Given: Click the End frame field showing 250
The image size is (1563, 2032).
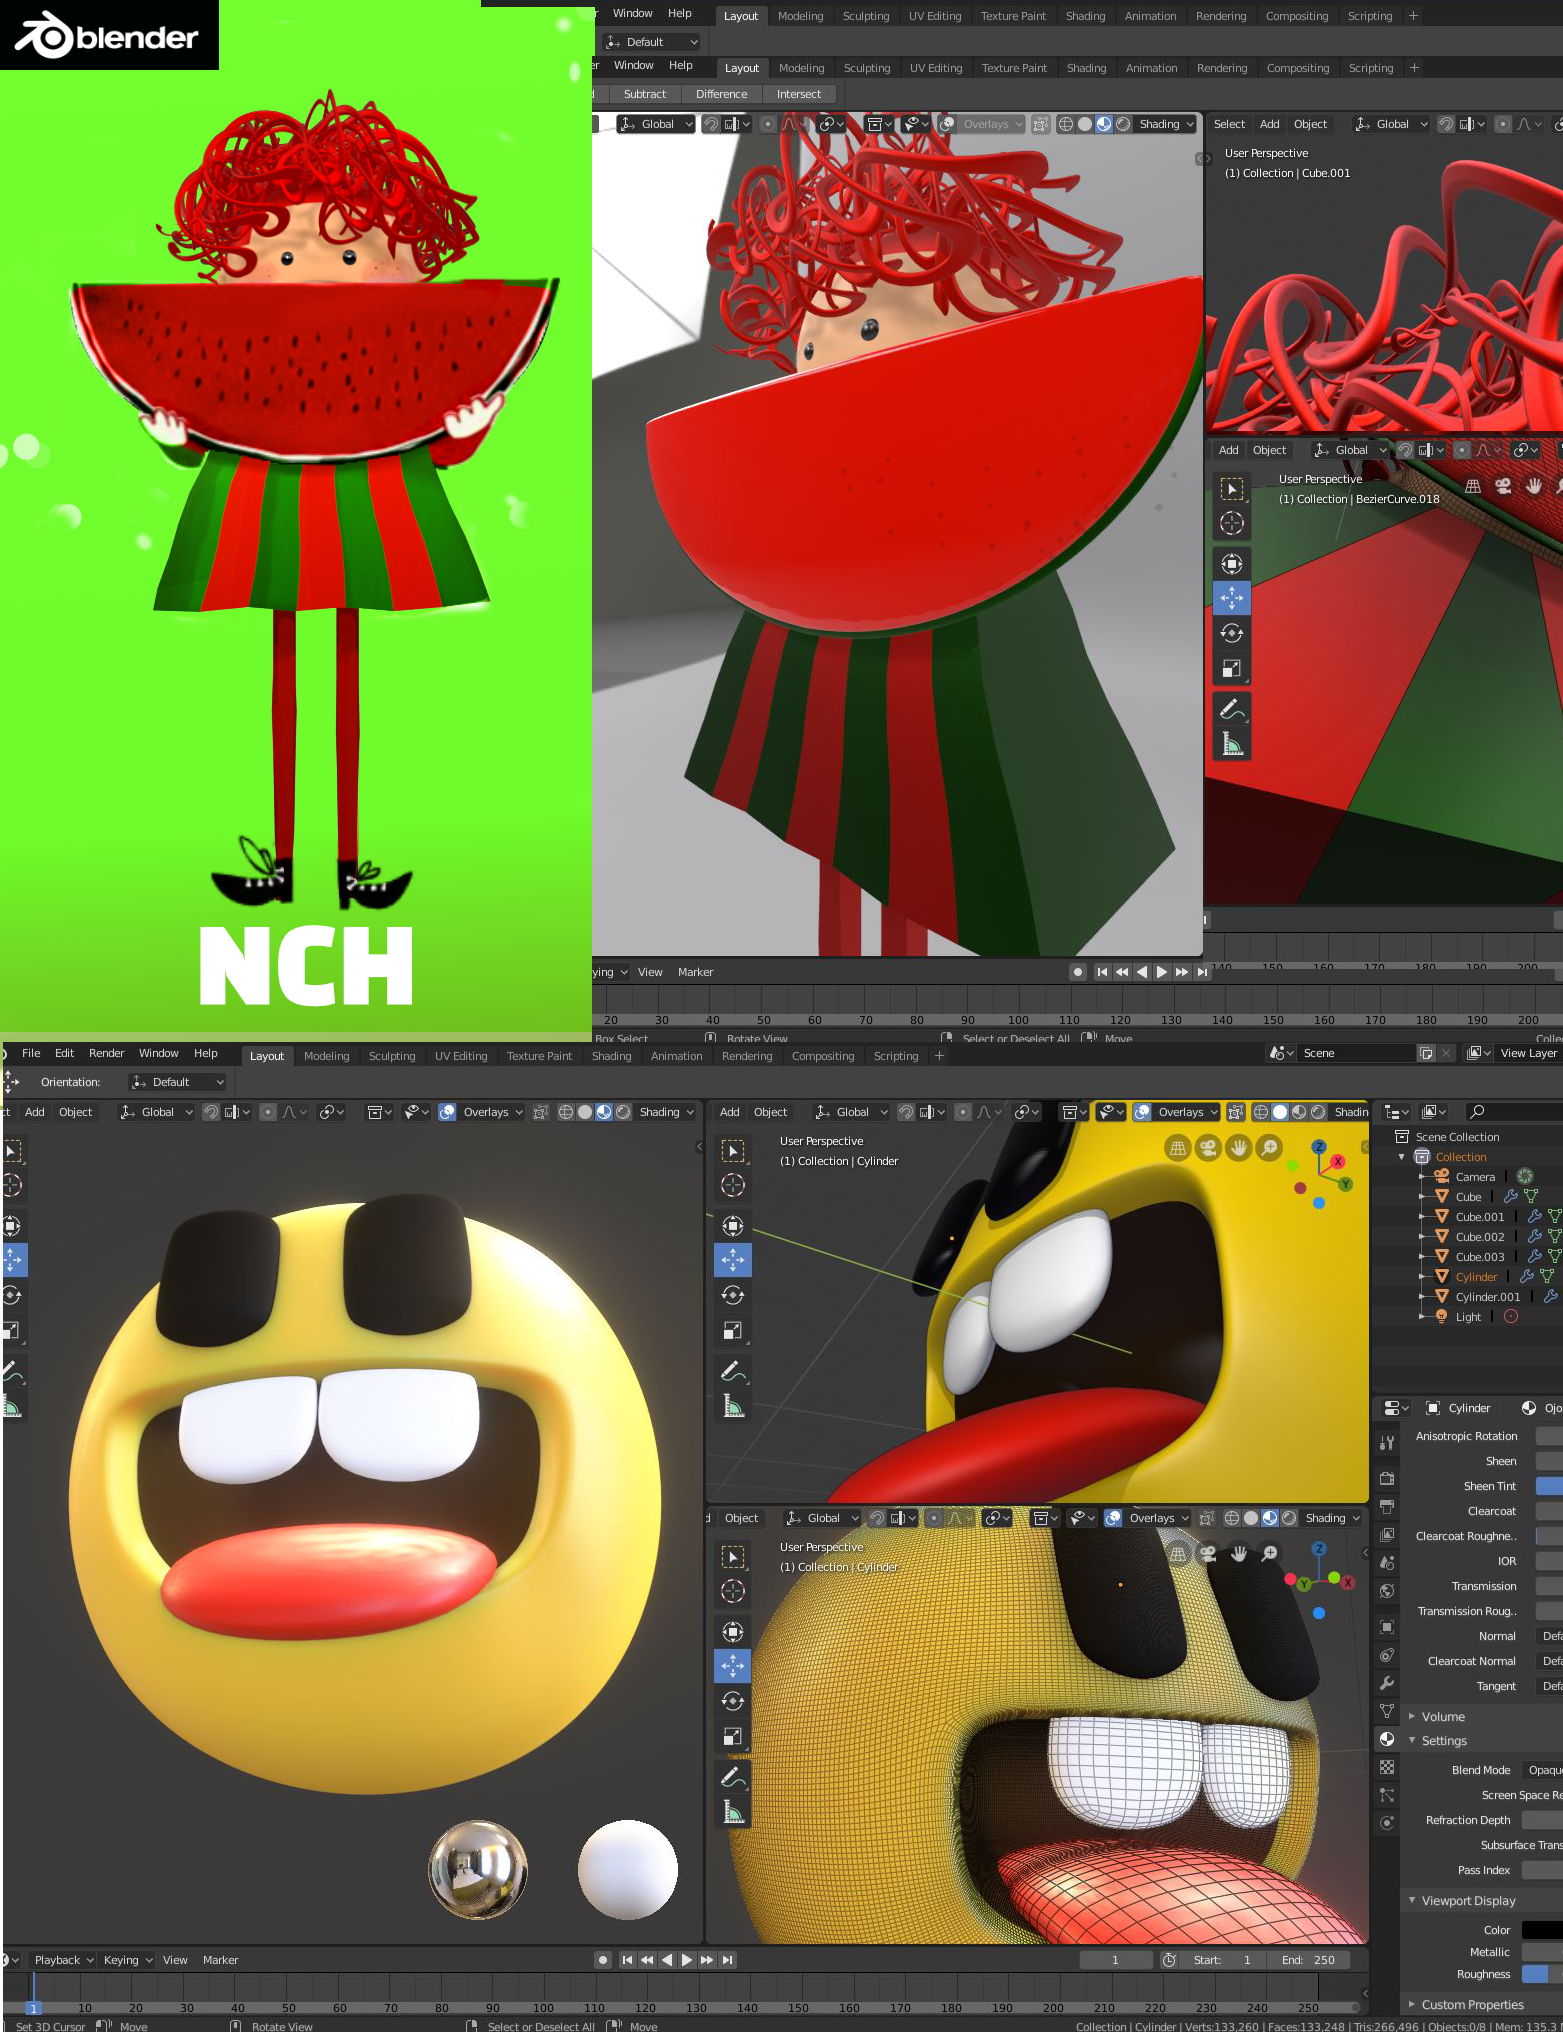Looking at the screenshot, I should click(x=1308, y=1960).
